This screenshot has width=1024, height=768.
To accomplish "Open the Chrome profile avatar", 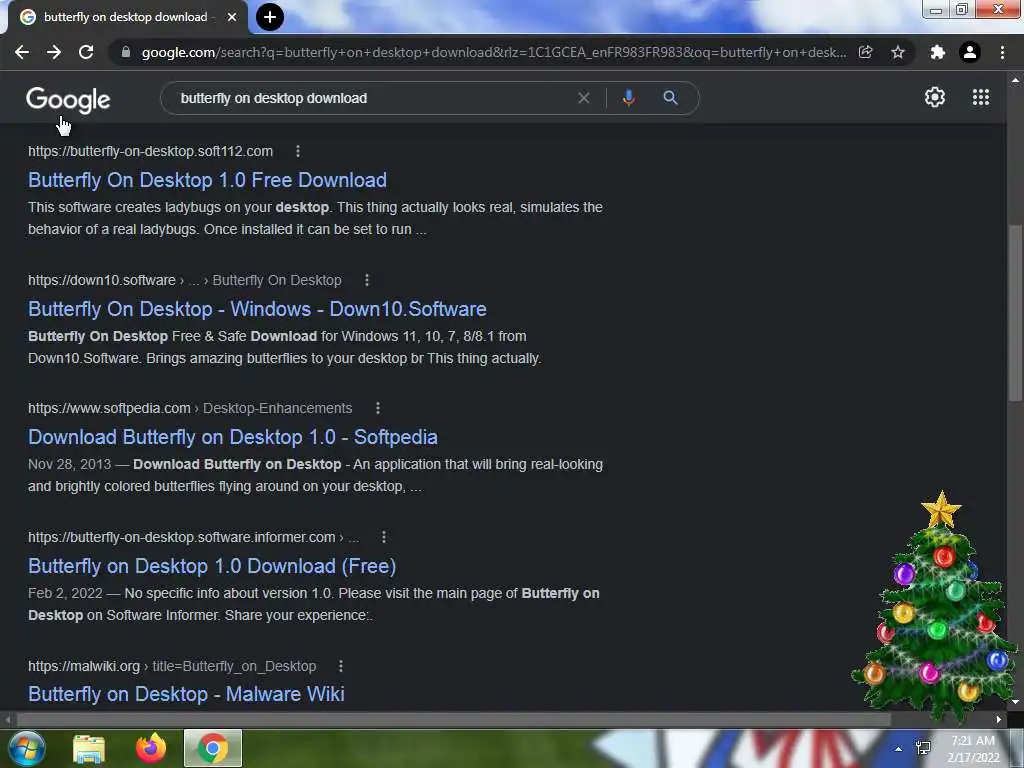I will (970, 52).
